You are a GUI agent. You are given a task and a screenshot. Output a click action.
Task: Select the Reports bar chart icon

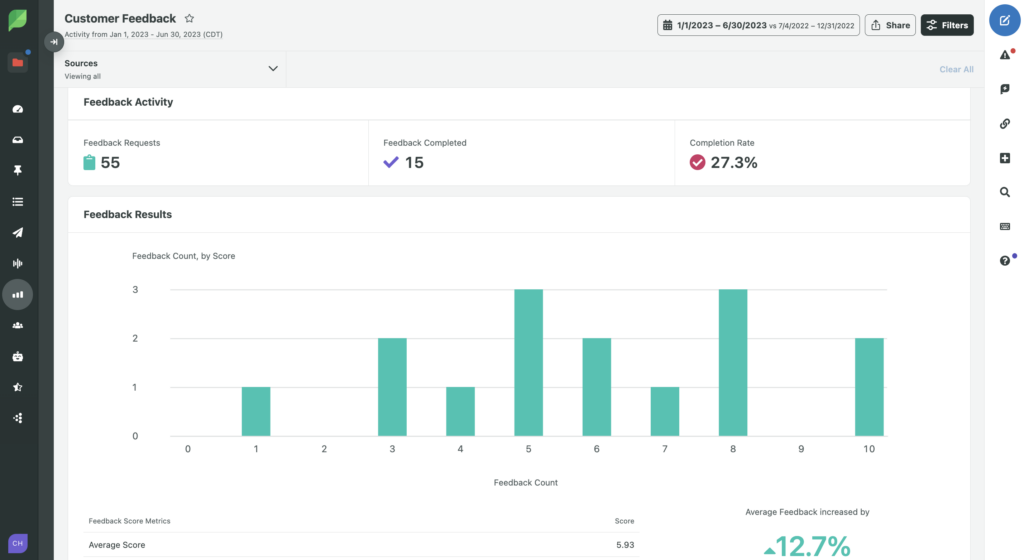click(17, 294)
